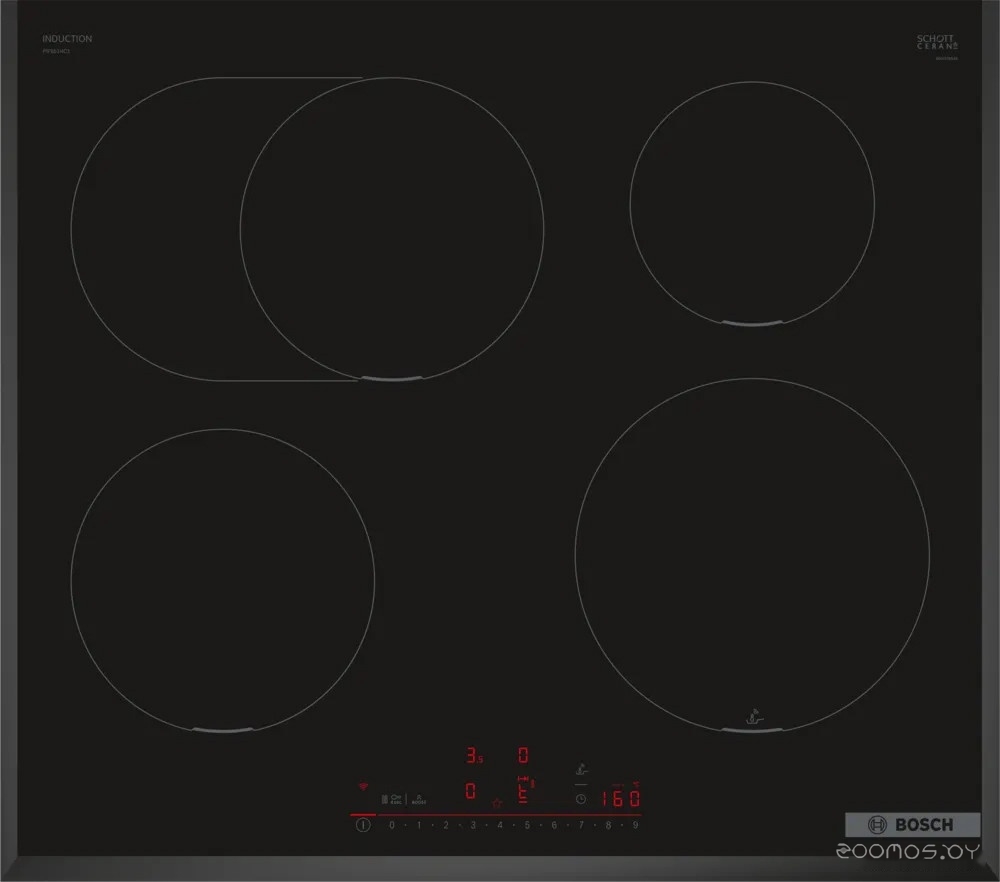
Task: Click the Schott Ceran logo
Action: pos(935,42)
